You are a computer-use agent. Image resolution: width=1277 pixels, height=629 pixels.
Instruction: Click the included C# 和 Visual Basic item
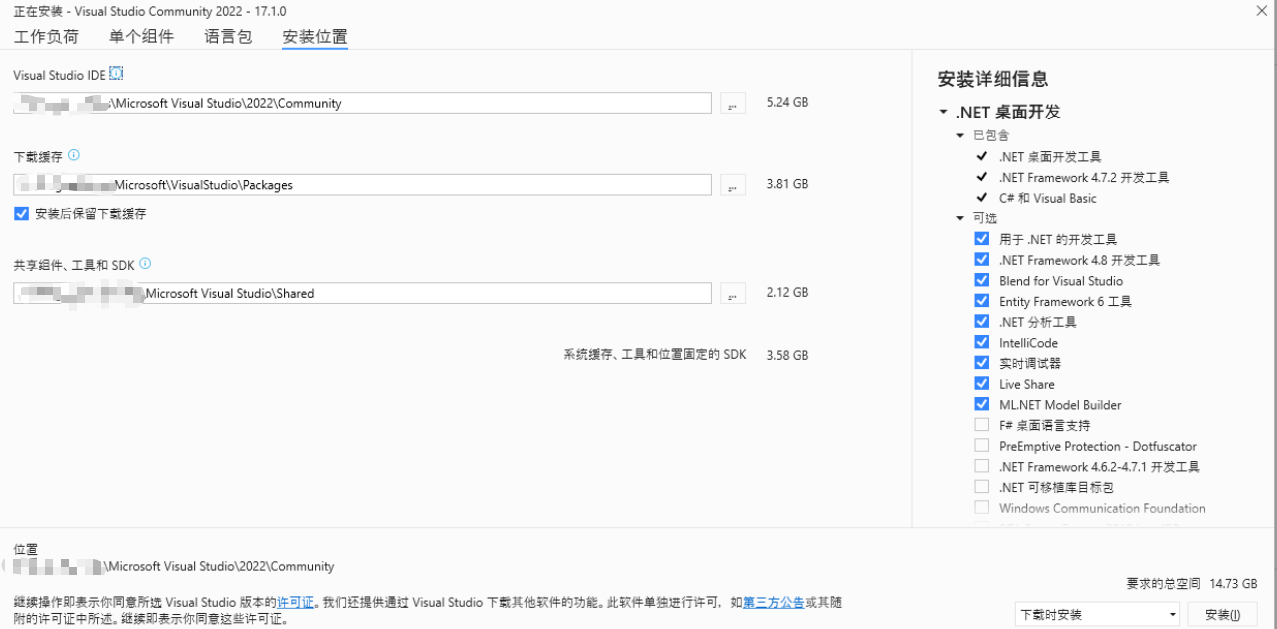pyautogui.click(x=1047, y=198)
